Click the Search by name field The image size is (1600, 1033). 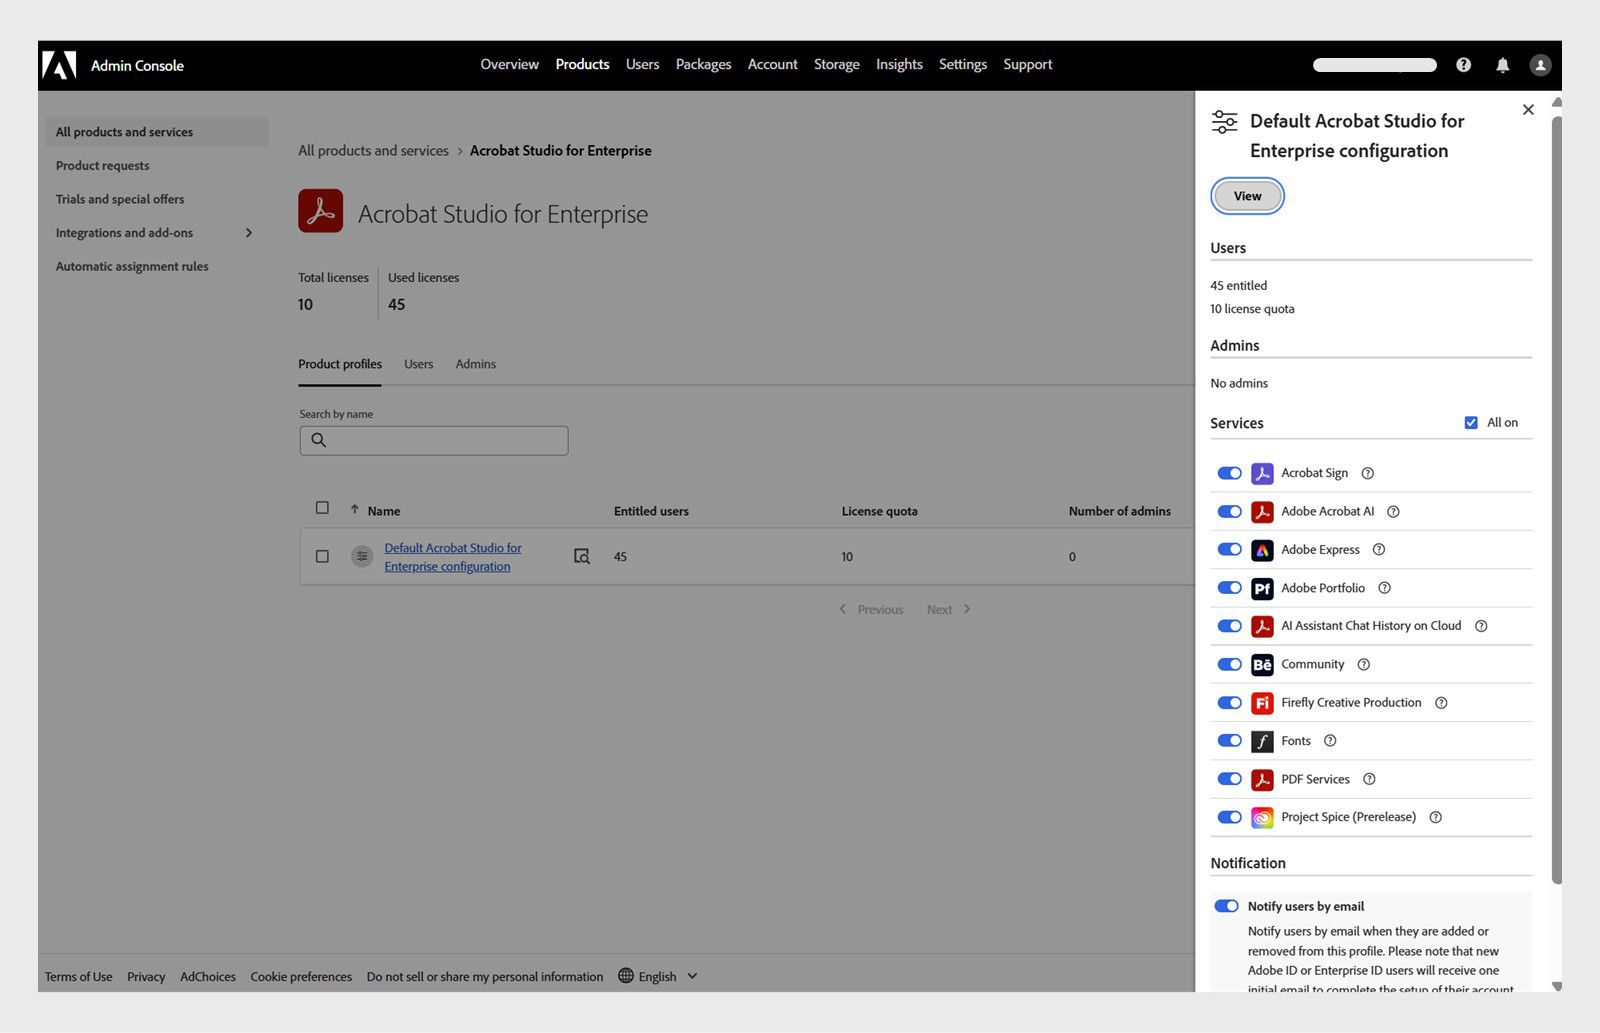[434, 440]
